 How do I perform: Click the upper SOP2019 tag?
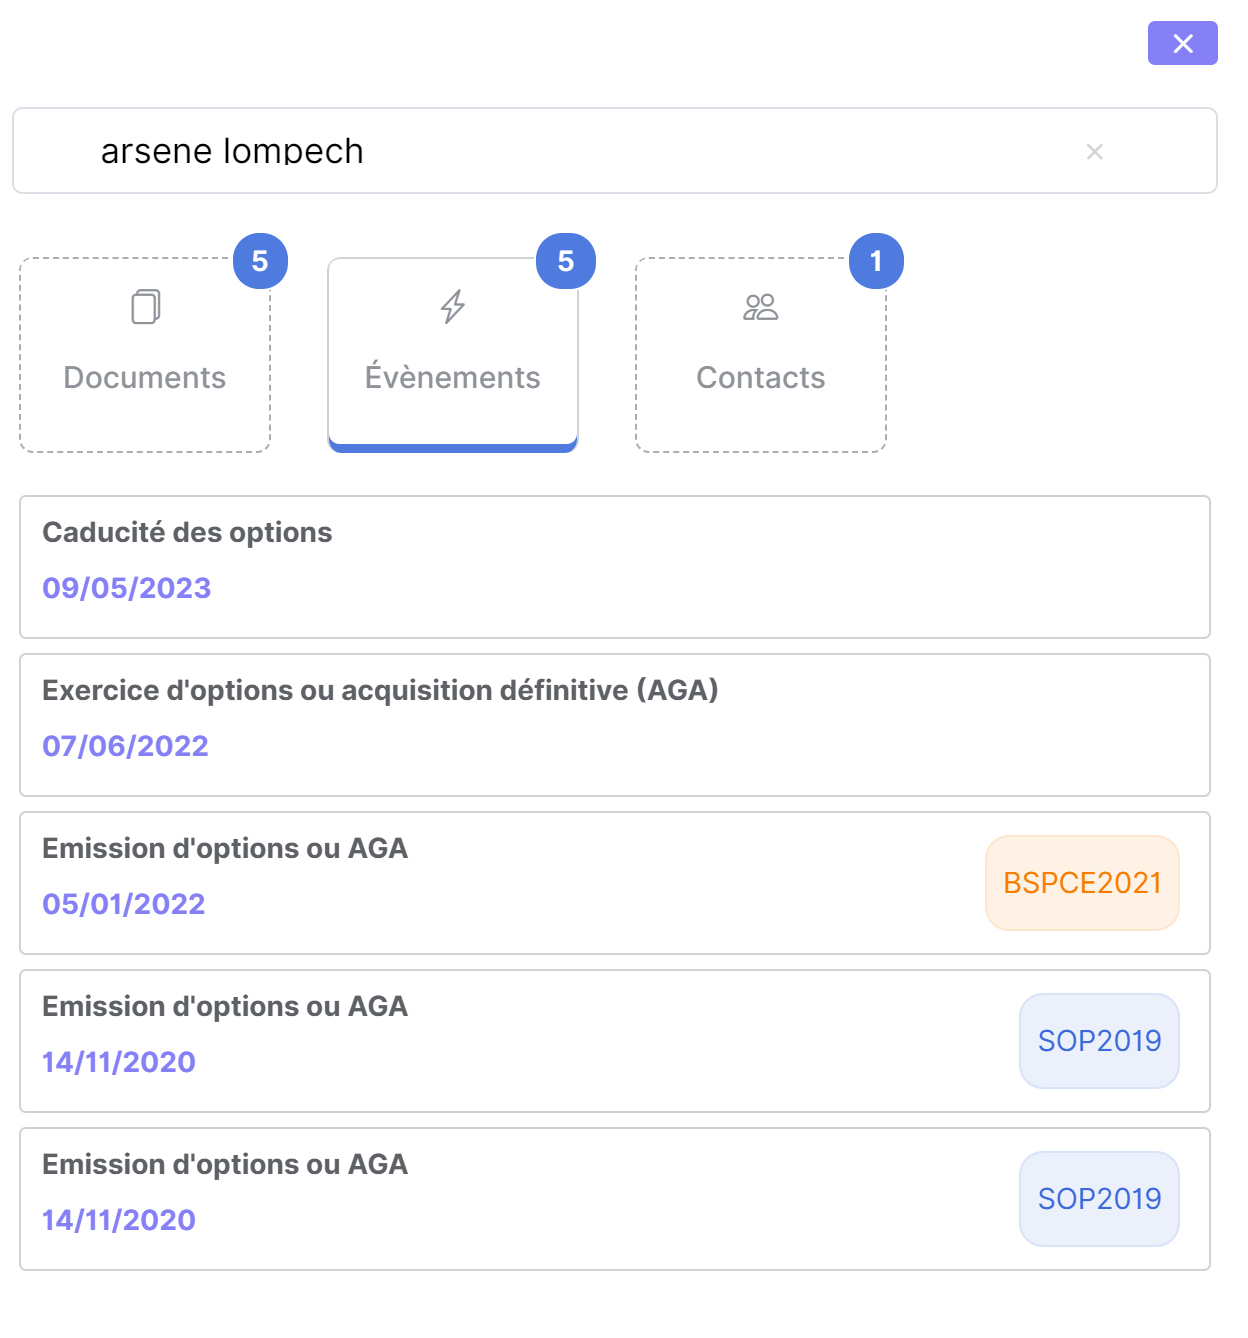pyautogui.click(x=1099, y=1041)
